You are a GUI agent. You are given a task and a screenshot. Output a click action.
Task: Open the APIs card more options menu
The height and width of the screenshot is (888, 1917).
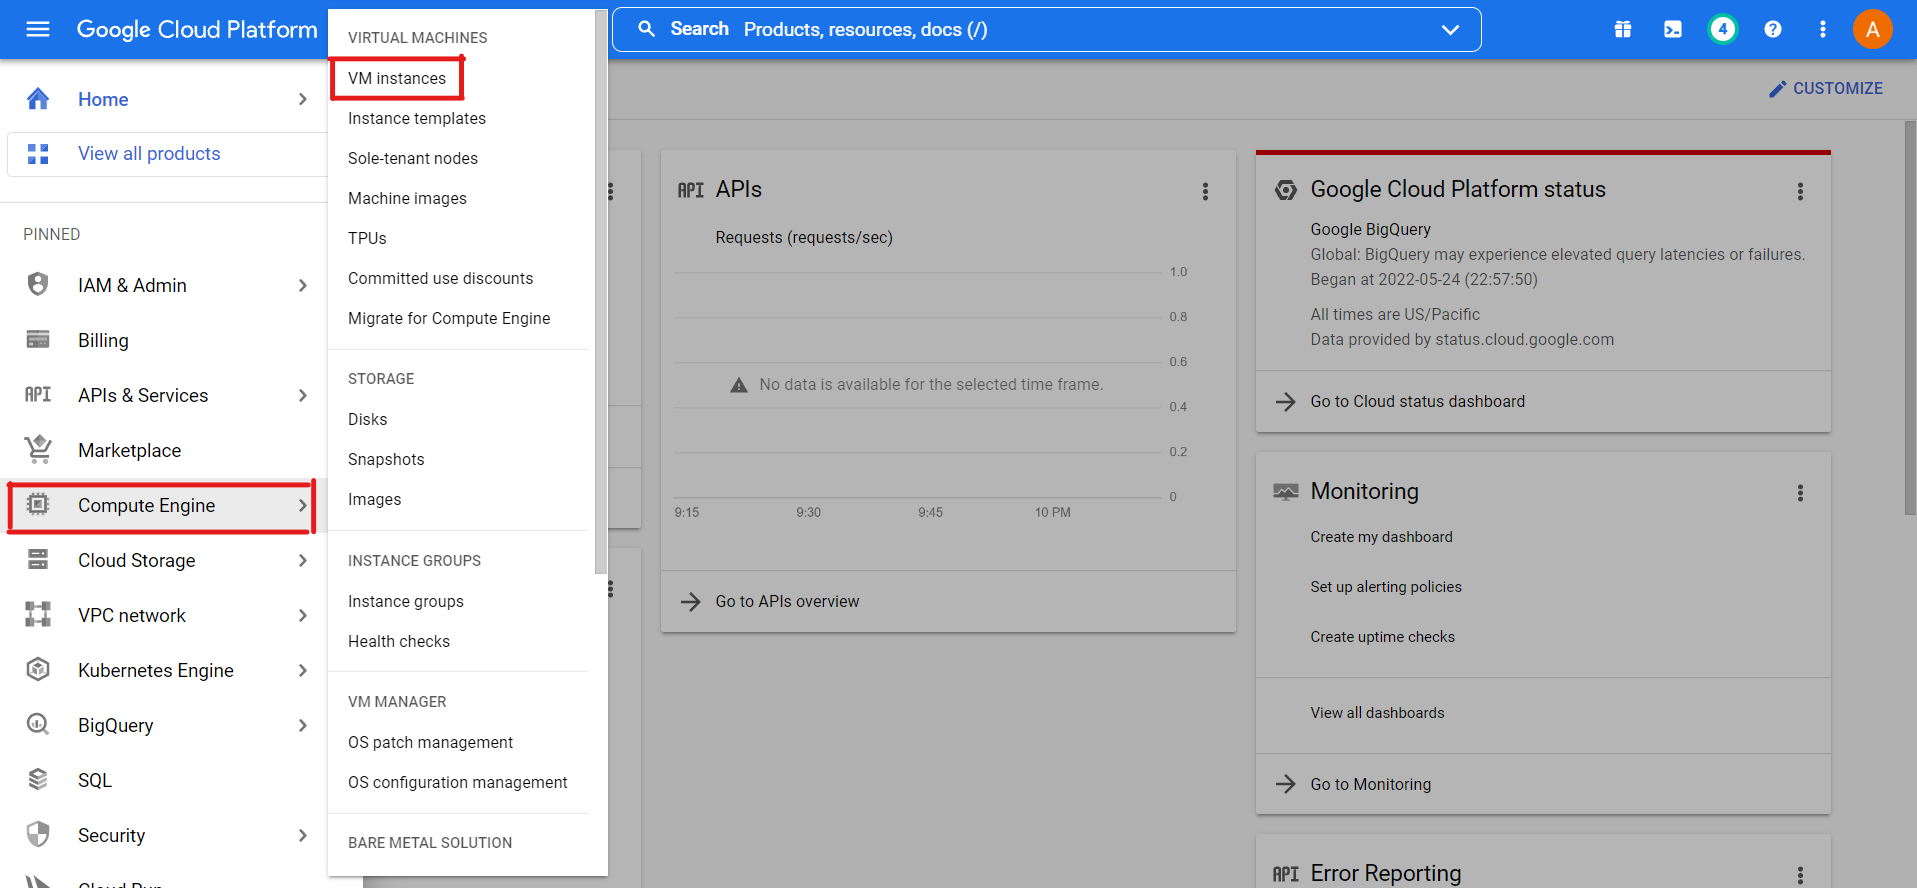[x=1205, y=191]
